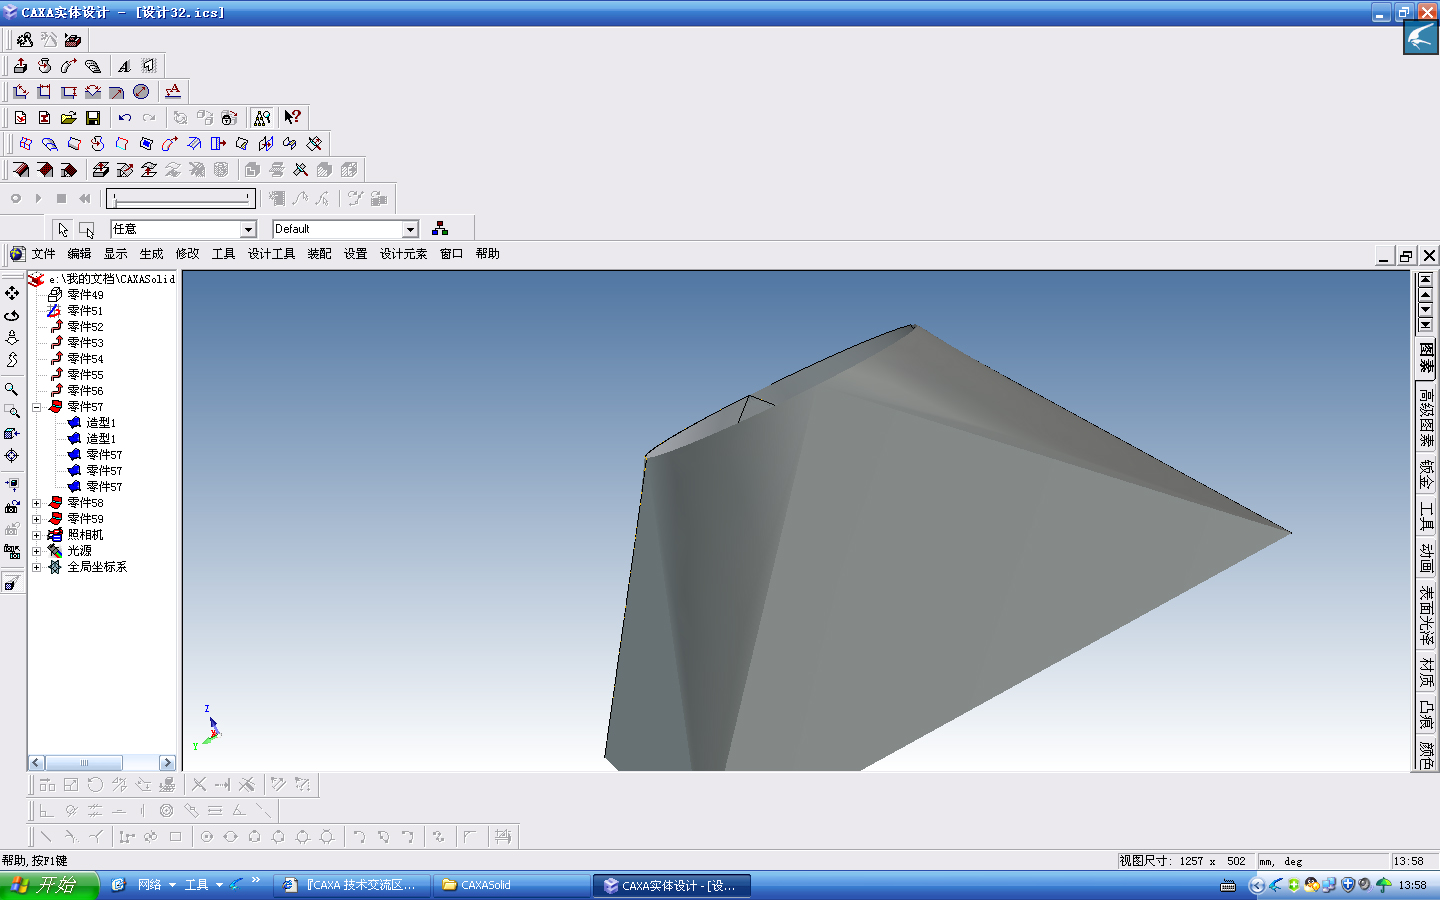This screenshot has height=900, width=1440.
Task: Click the text annotation icon with underlined A
Action: click(173, 92)
